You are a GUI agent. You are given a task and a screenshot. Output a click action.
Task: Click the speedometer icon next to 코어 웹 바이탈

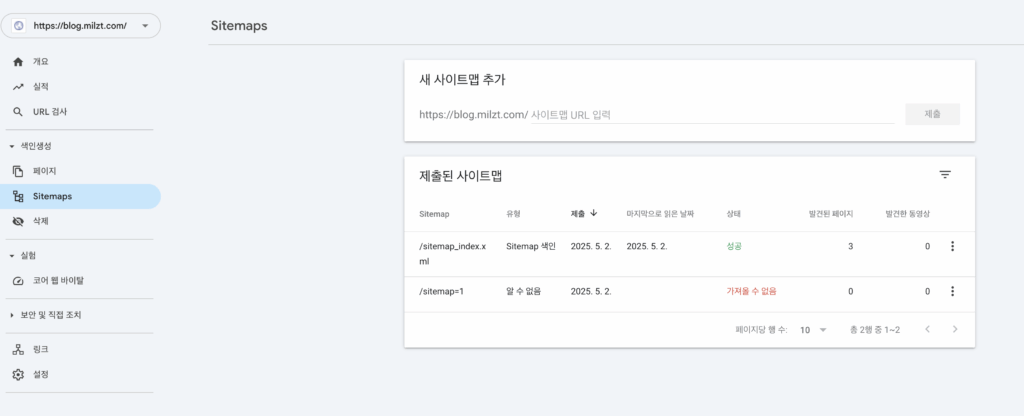pos(18,281)
